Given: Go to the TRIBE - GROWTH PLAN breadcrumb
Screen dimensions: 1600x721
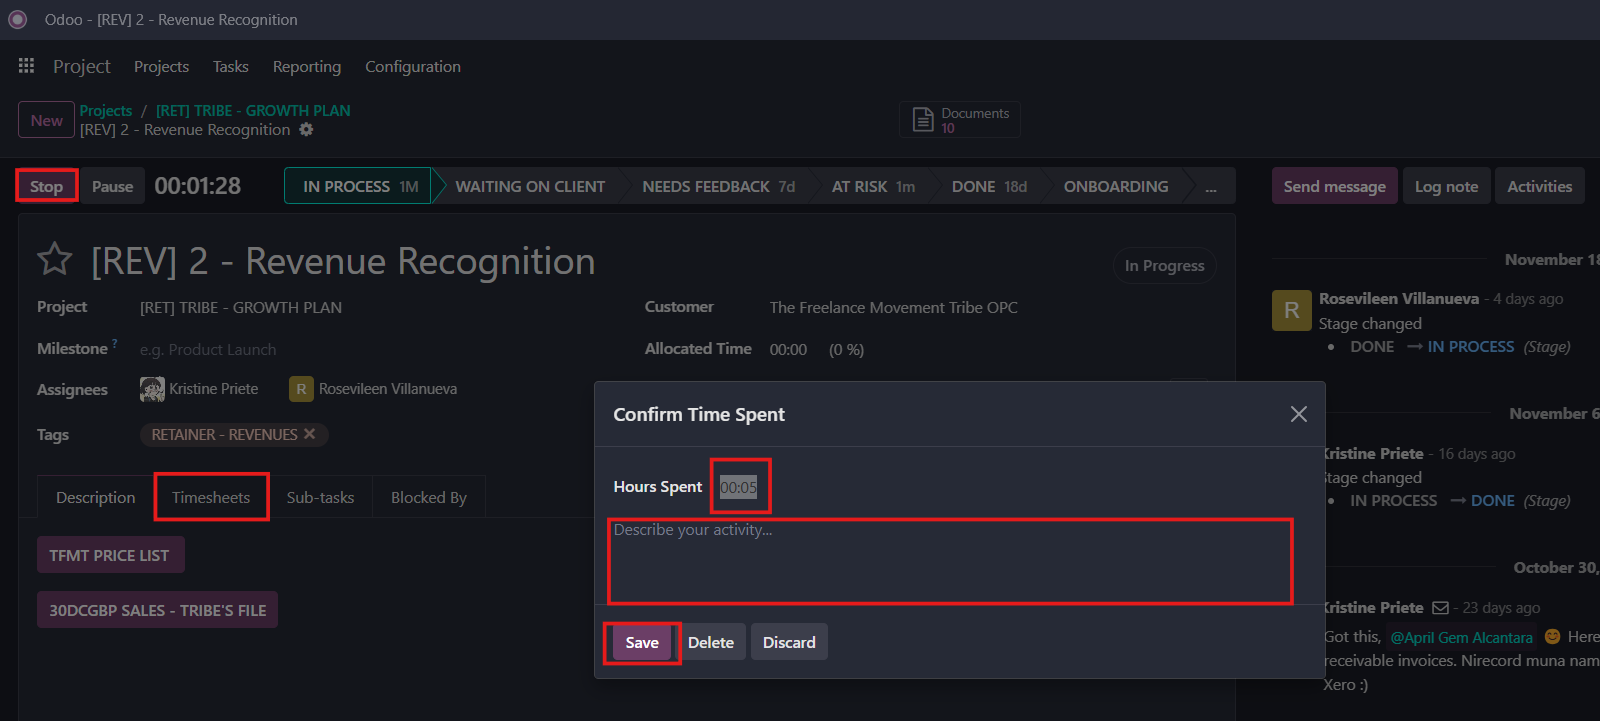Looking at the screenshot, I should pyautogui.click(x=252, y=111).
